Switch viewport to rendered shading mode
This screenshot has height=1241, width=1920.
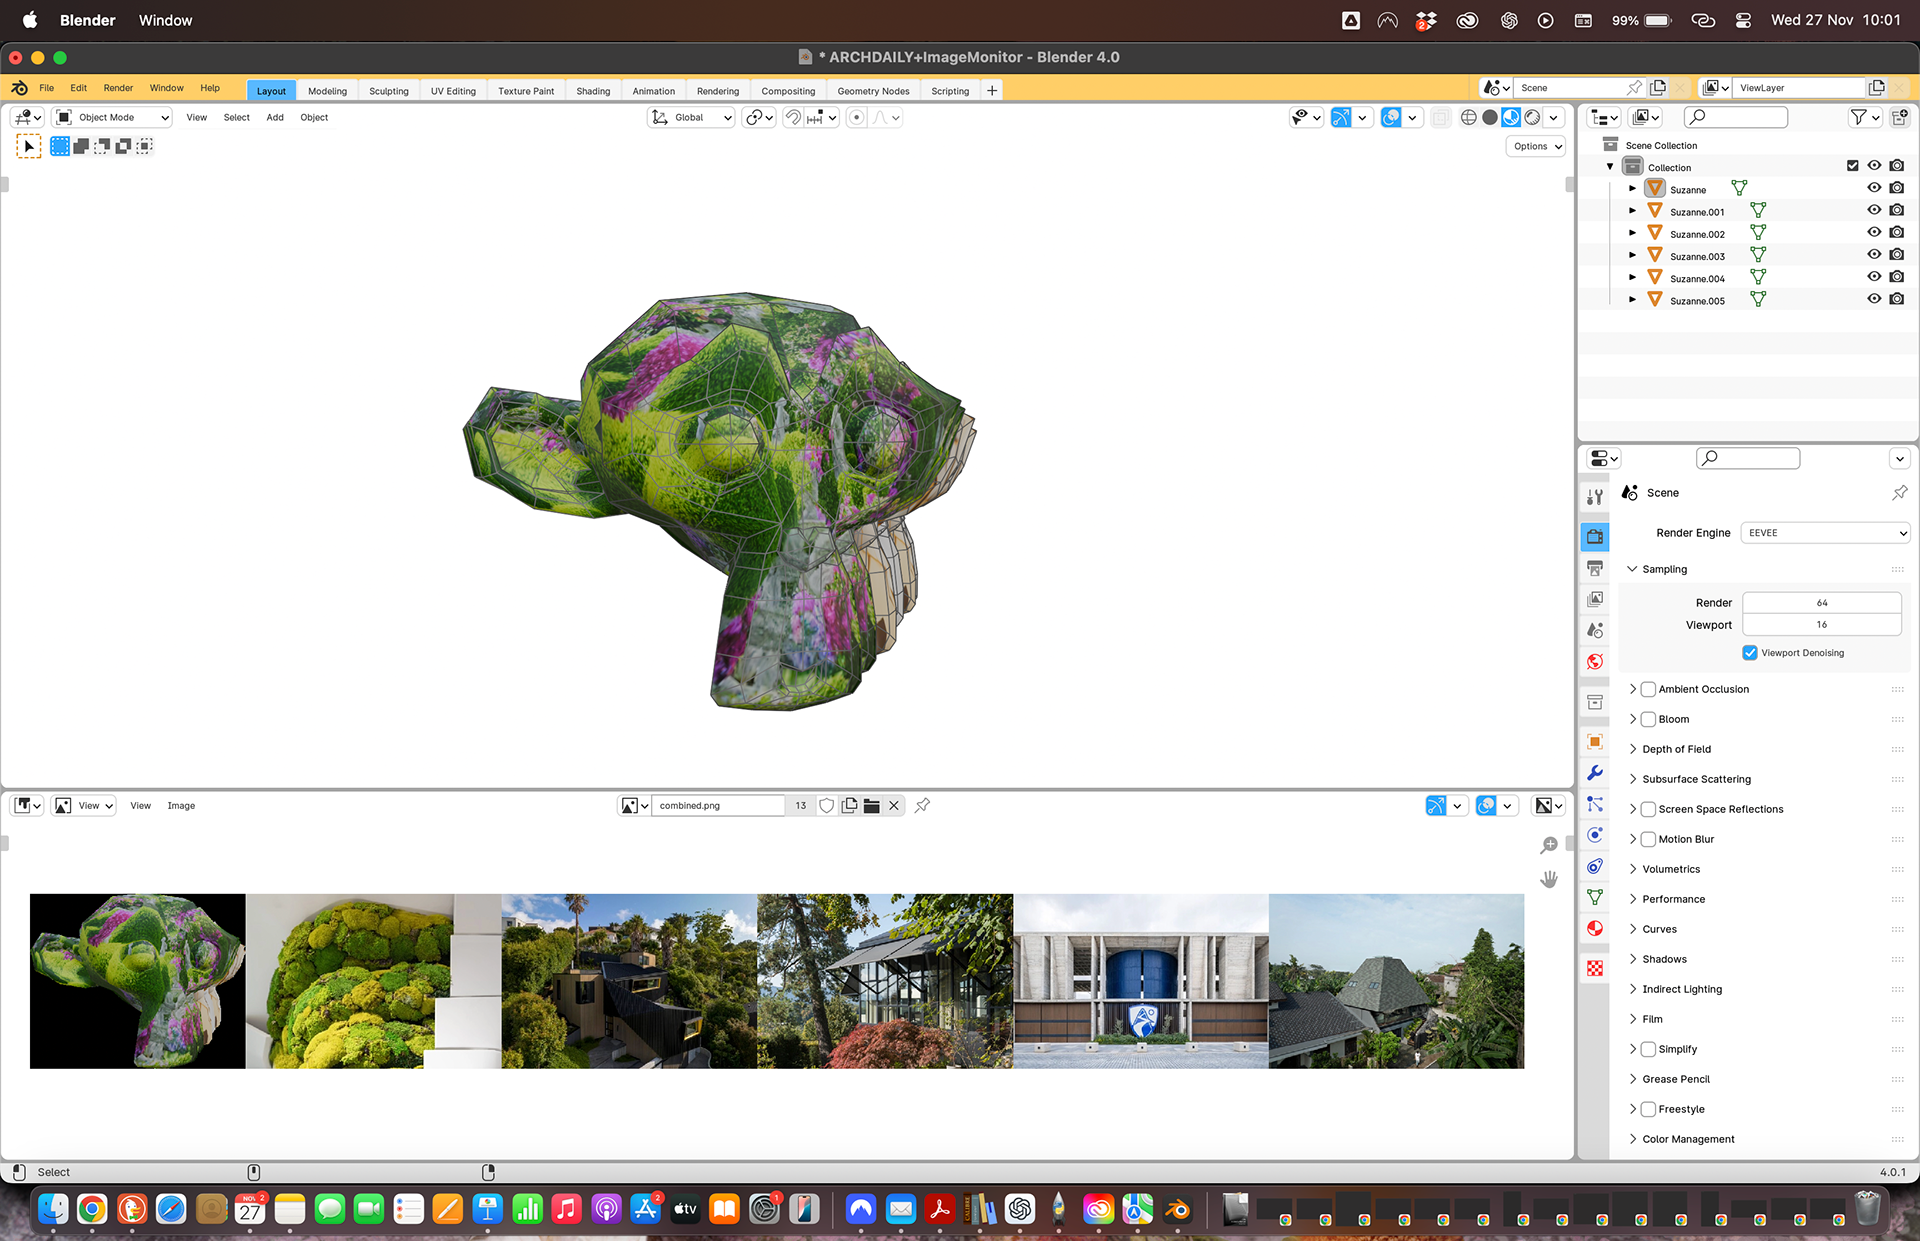pos(1532,118)
